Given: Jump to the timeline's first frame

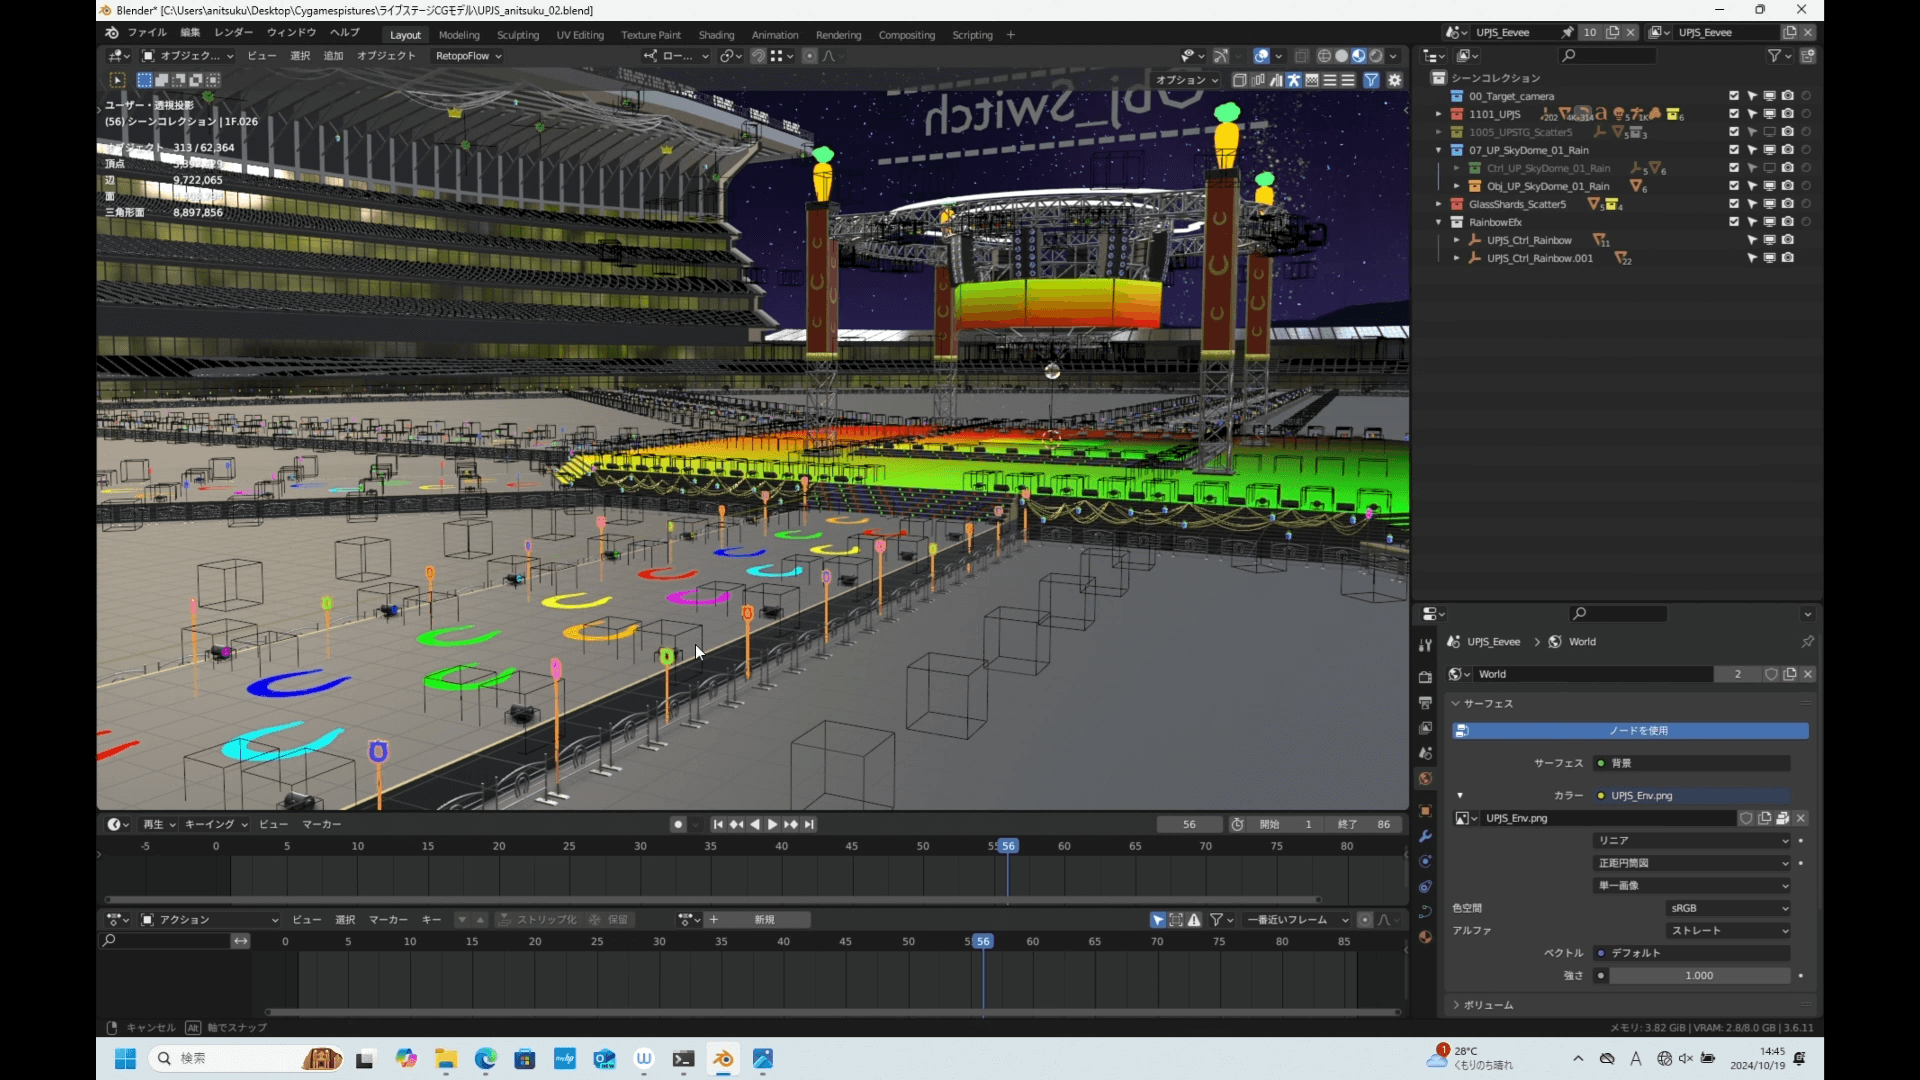Looking at the screenshot, I should [717, 824].
